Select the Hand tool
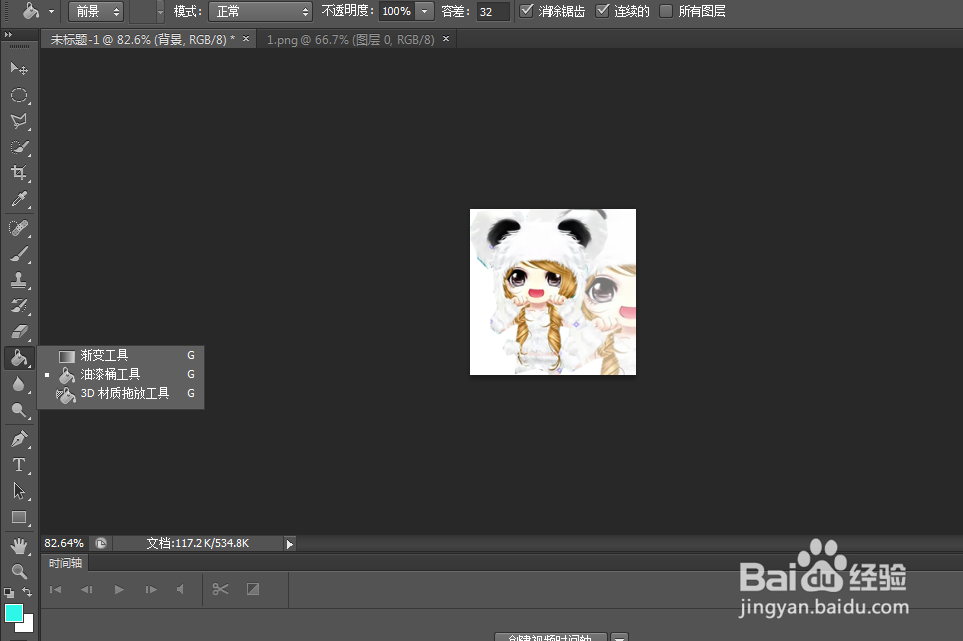 click(x=19, y=546)
